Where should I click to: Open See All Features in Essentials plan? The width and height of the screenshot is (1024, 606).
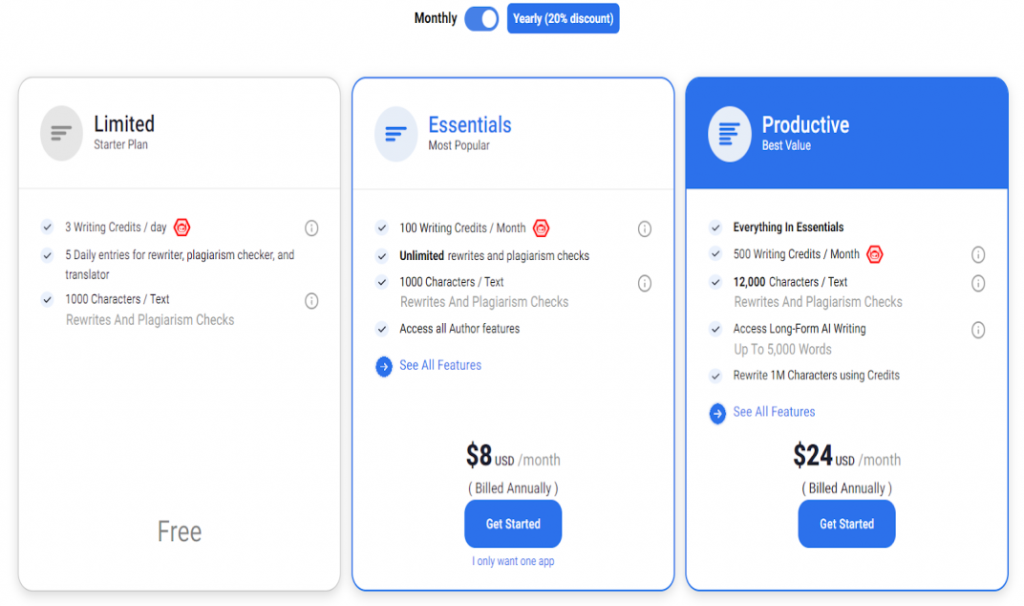(440, 365)
